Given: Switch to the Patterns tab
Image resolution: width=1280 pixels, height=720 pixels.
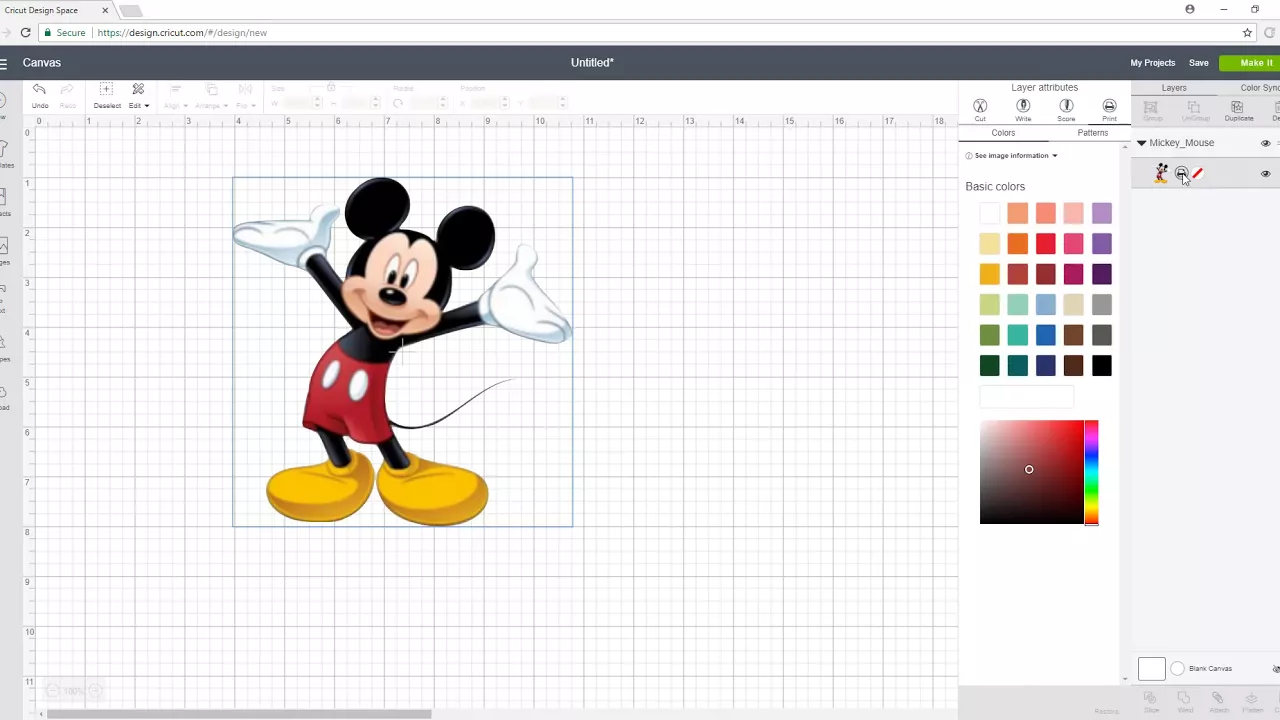Looking at the screenshot, I should [x=1092, y=133].
